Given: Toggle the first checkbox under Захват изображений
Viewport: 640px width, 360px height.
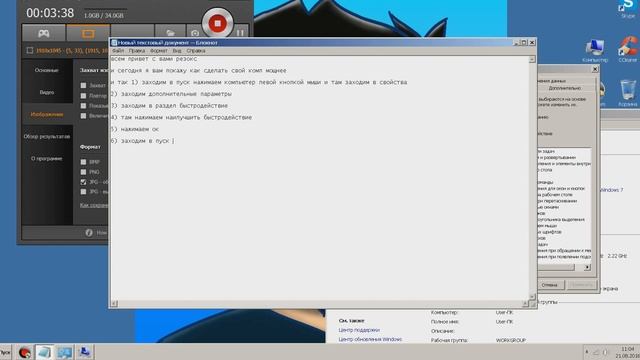Looking at the screenshot, I should 83,85.
